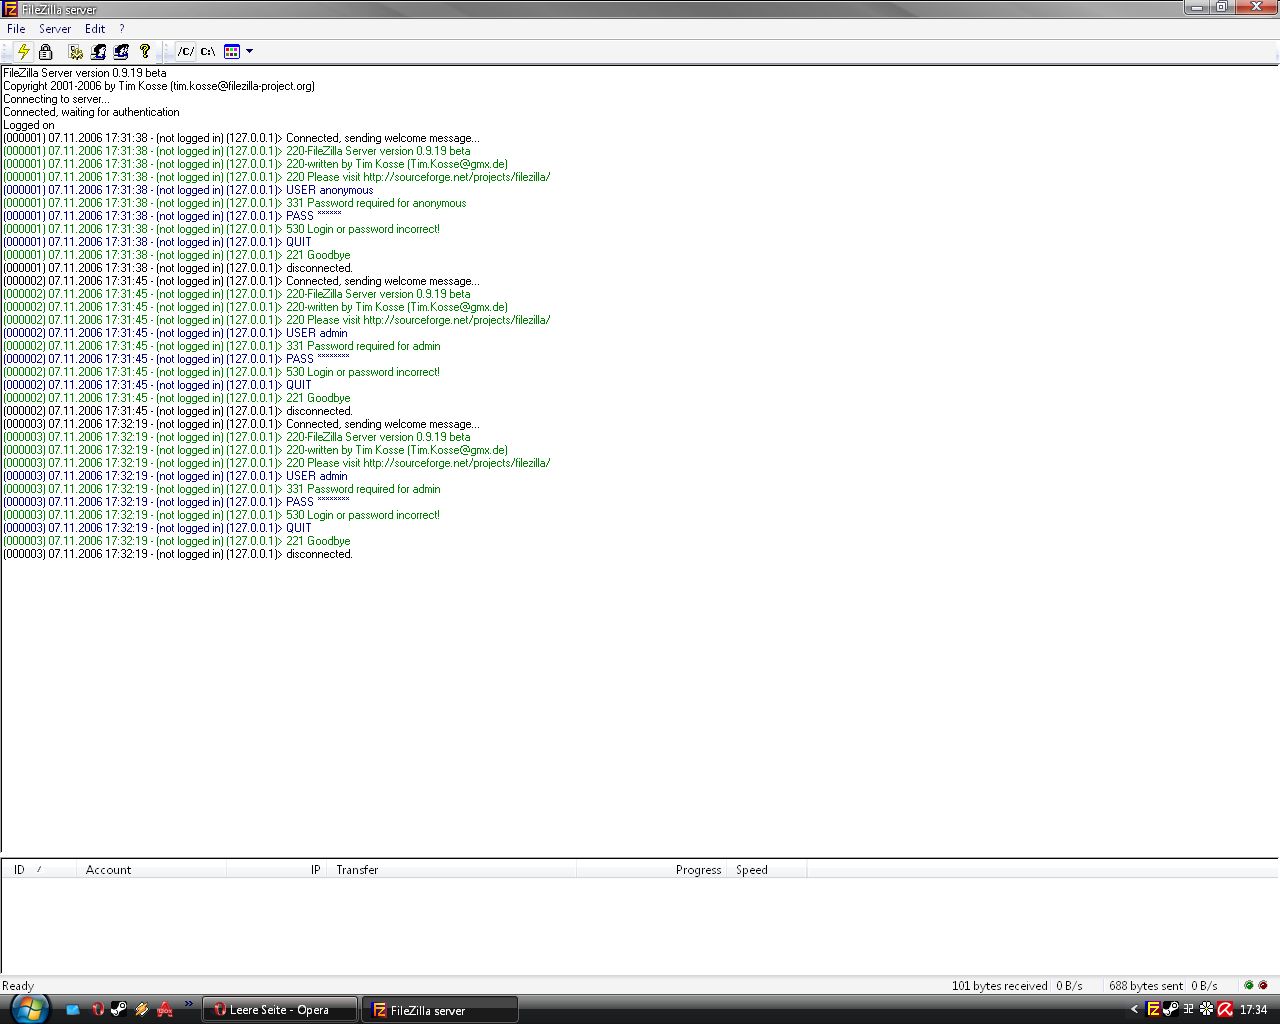Click the '32' tray icon
Image resolution: width=1280 pixels, height=1024 pixels.
(x=1188, y=1010)
